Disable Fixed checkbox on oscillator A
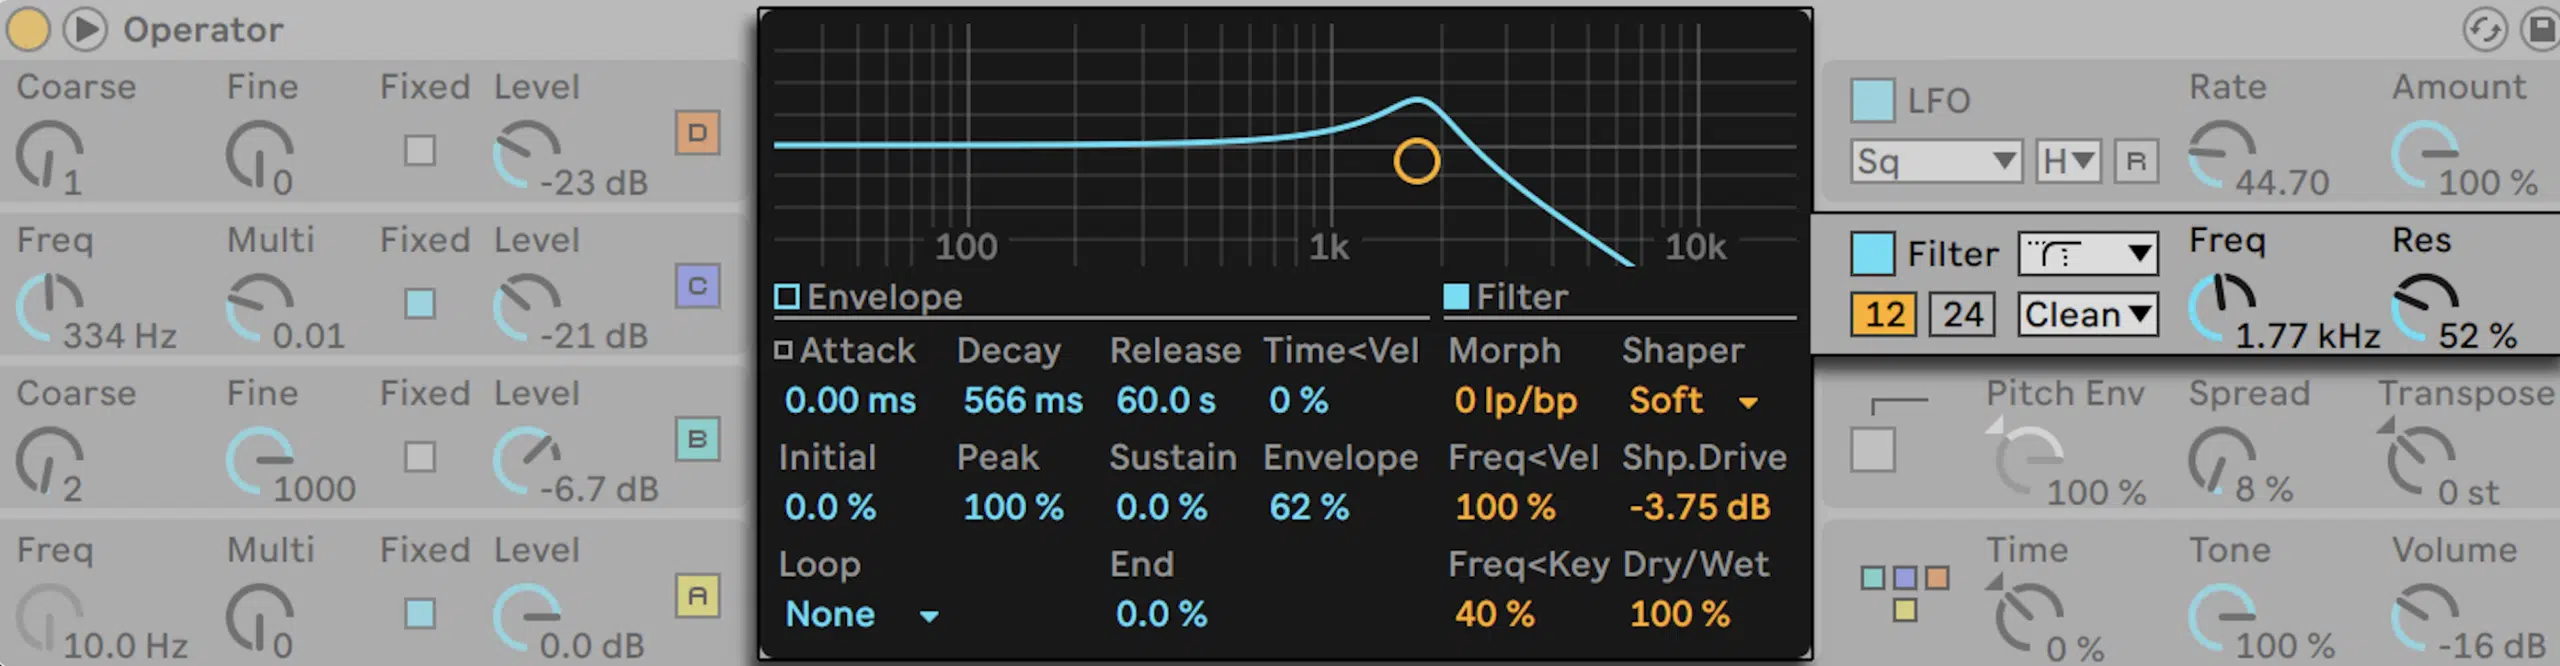This screenshot has height=666, width=2560. point(420,613)
